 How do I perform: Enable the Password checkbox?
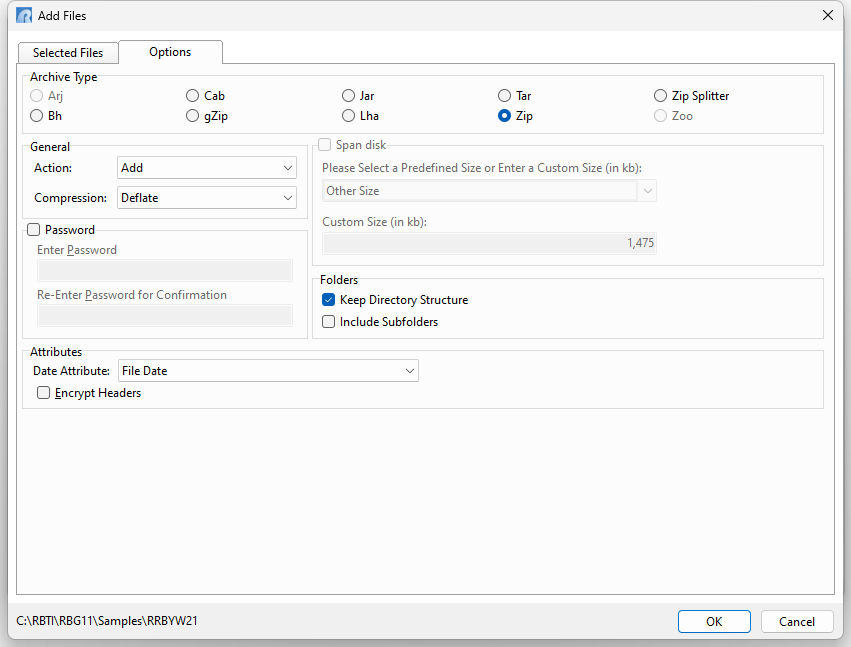point(34,230)
